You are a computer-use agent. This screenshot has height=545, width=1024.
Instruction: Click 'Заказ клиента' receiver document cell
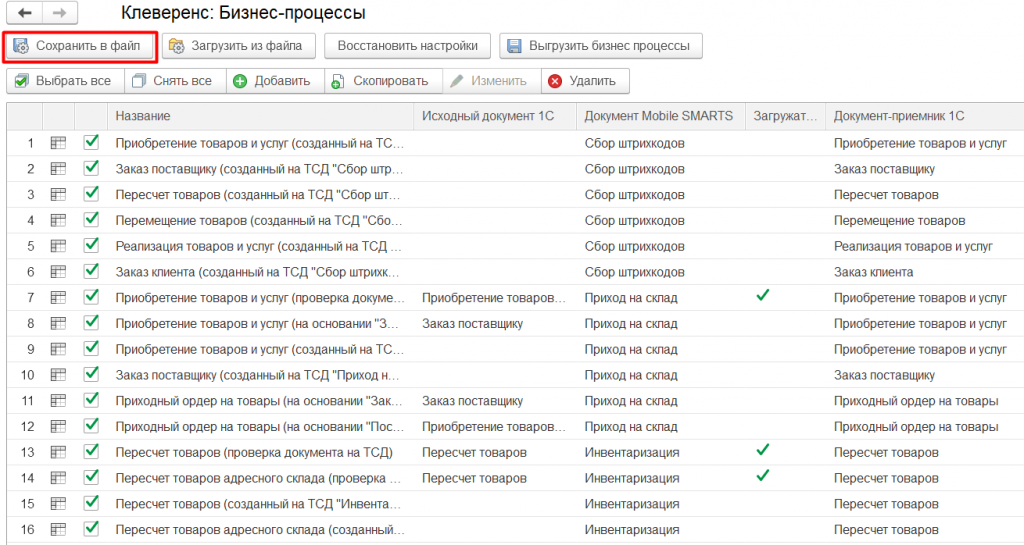[873, 272]
